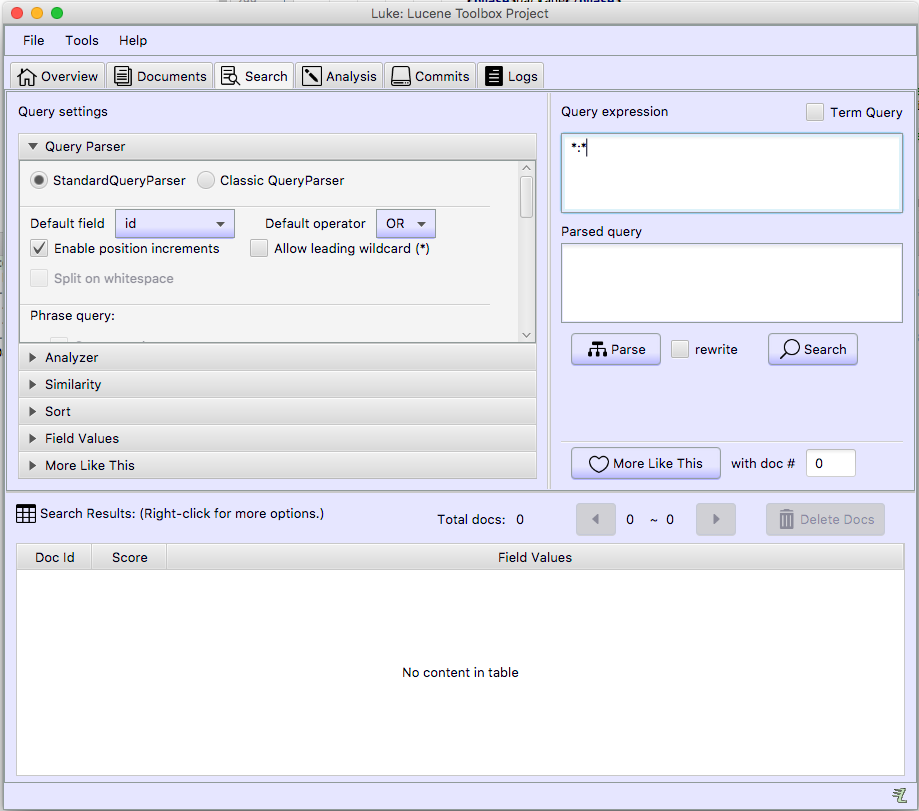Click the query parser panel scrollbar thumb

click(526, 197)
